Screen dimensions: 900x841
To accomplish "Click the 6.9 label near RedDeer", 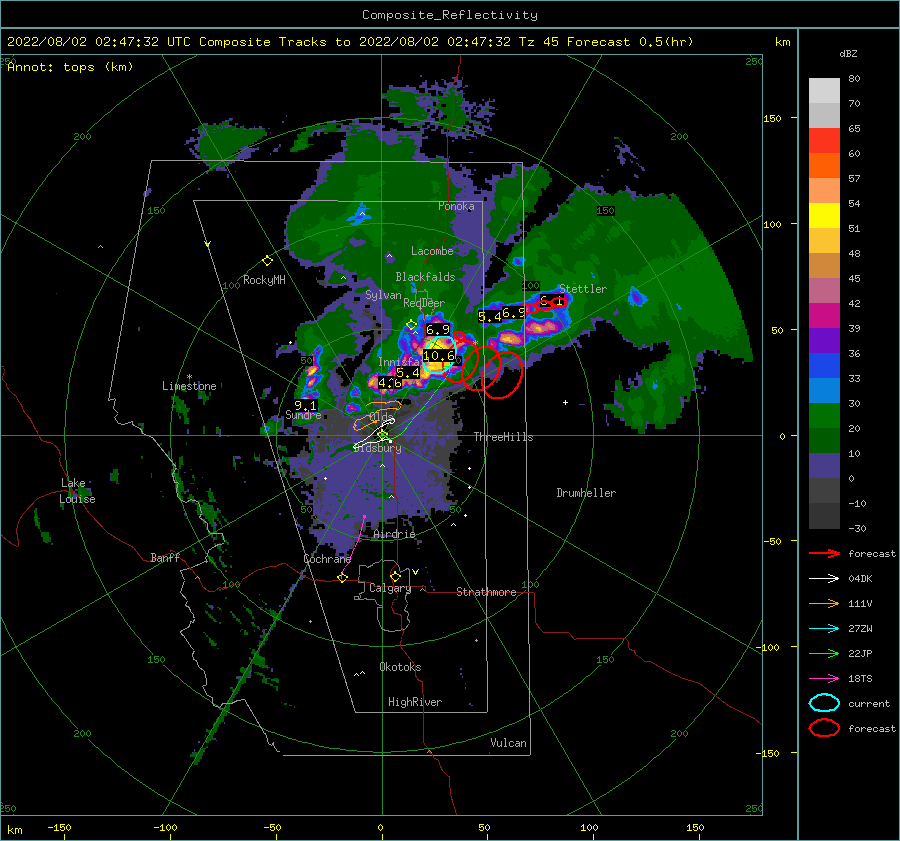I will pos(437,330).
